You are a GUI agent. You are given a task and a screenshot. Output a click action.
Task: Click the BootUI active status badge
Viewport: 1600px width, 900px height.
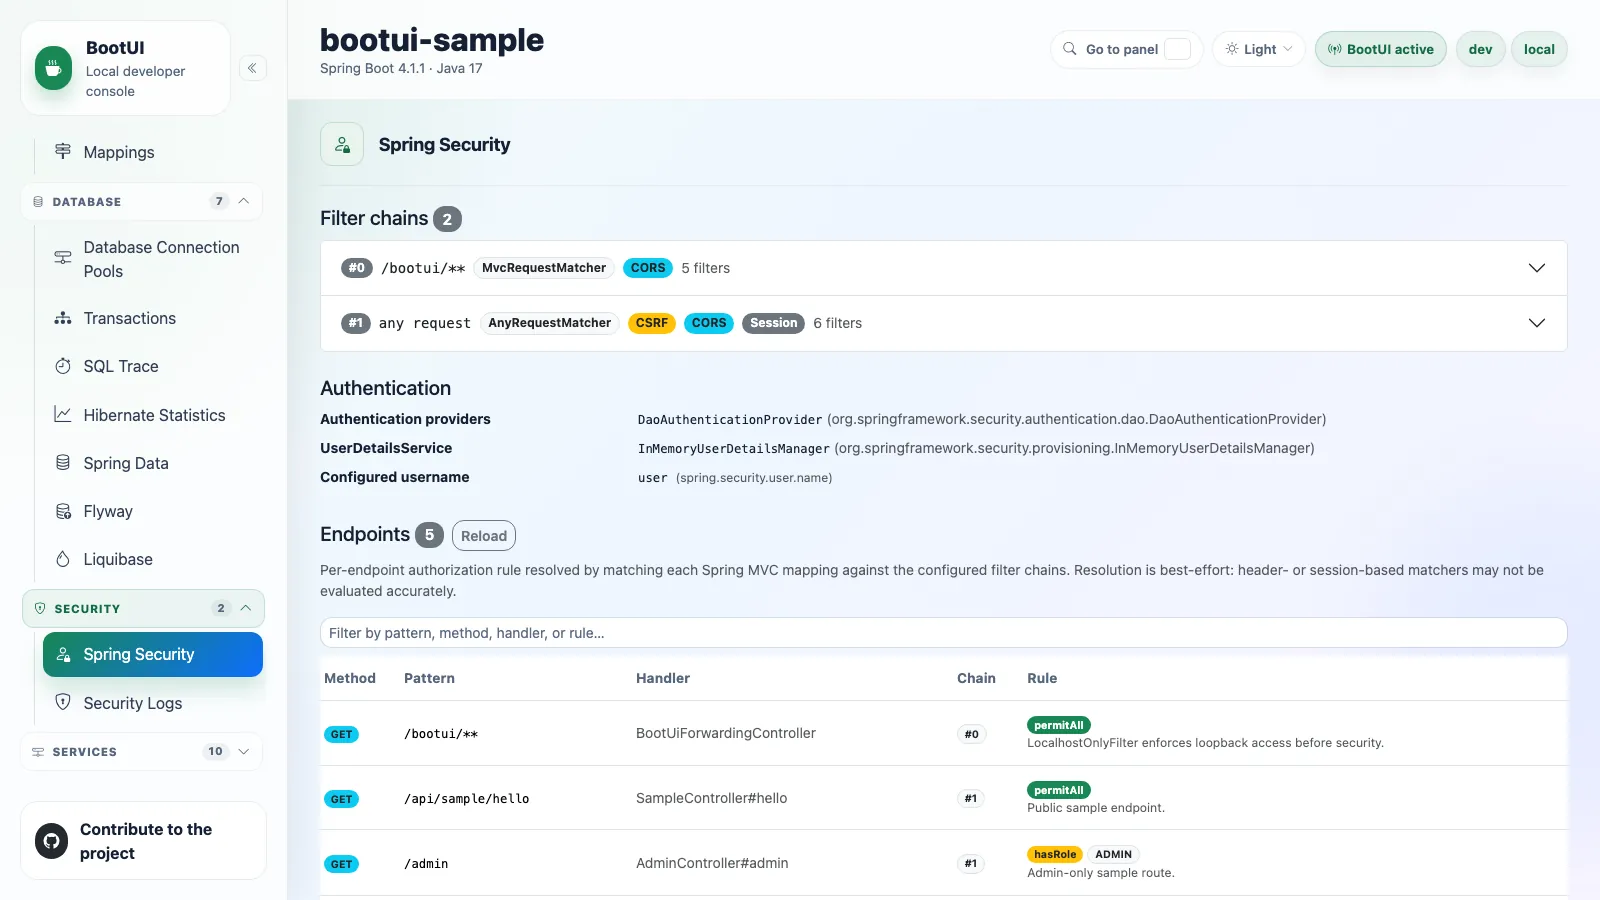click(1381, 49)
